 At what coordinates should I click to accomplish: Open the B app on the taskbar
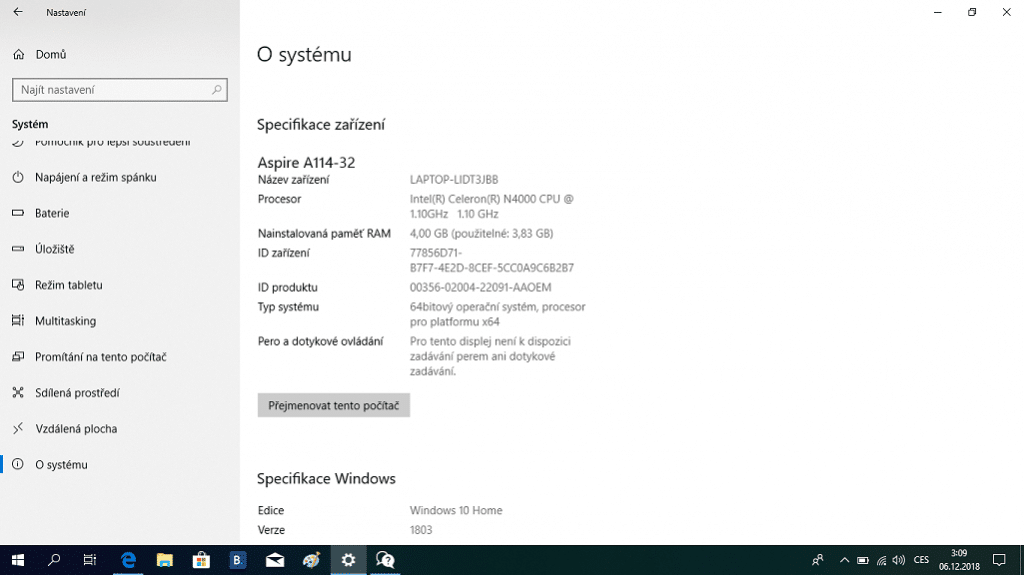tap(238, 560)
